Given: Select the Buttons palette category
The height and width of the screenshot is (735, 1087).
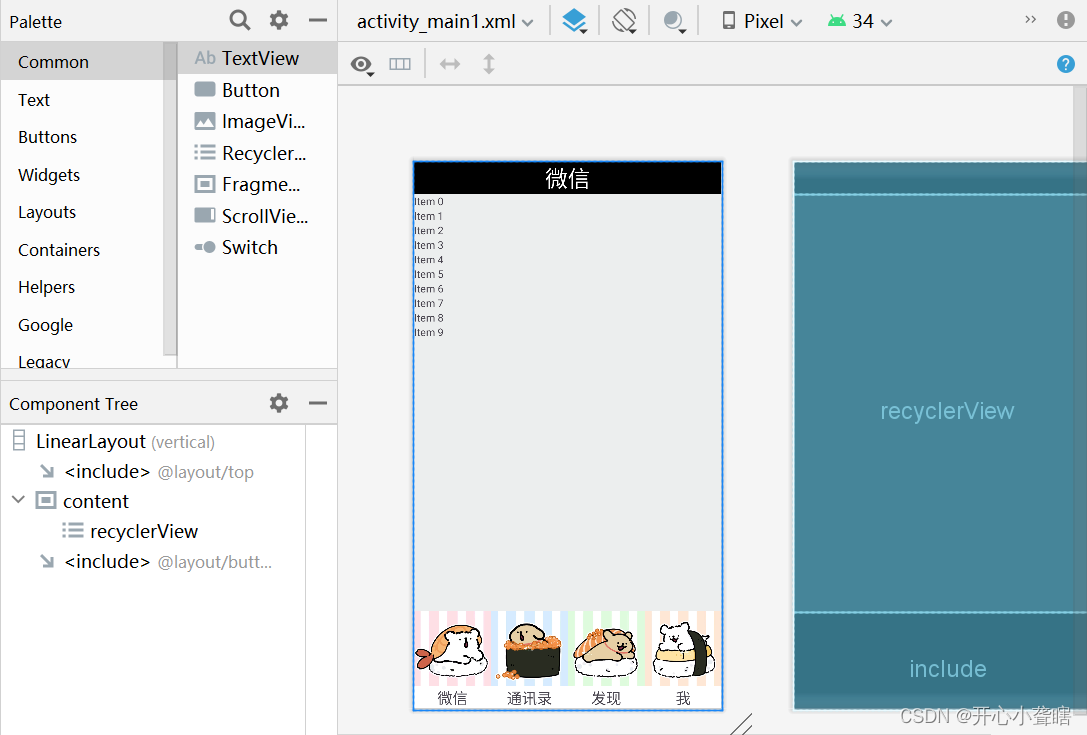Looking at the screenshot, I should point(82,137).
